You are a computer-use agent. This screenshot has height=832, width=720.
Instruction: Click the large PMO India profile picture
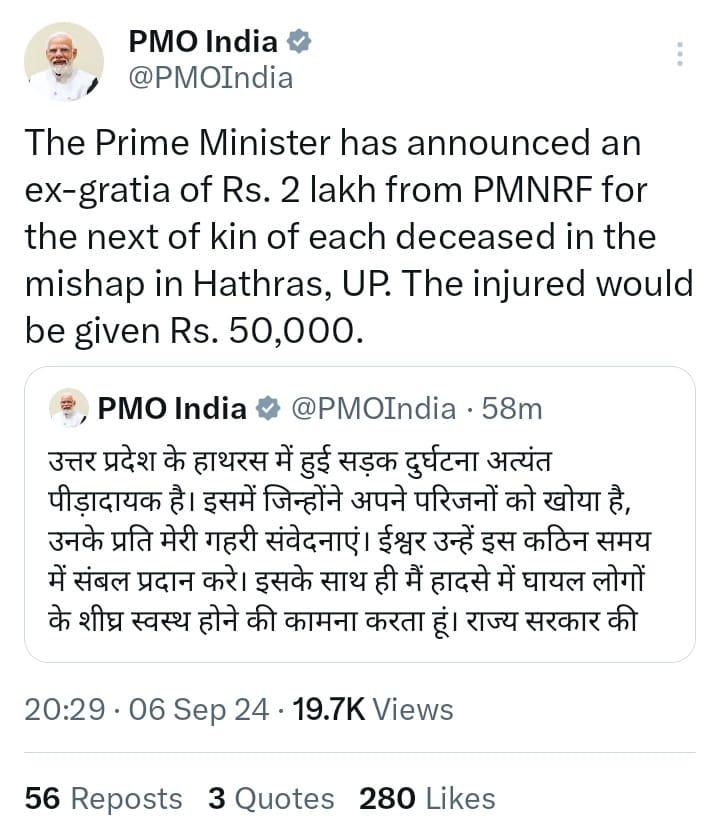62,62
